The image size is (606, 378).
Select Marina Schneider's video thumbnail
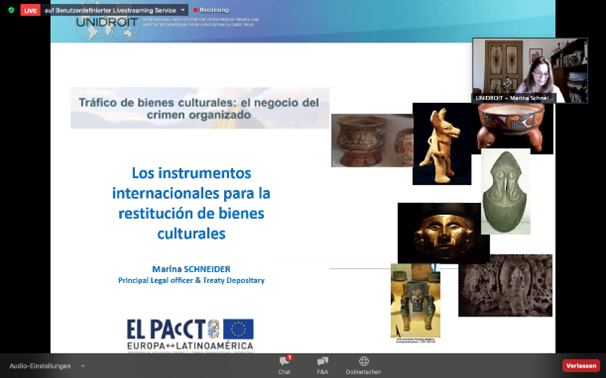point(530,71)
